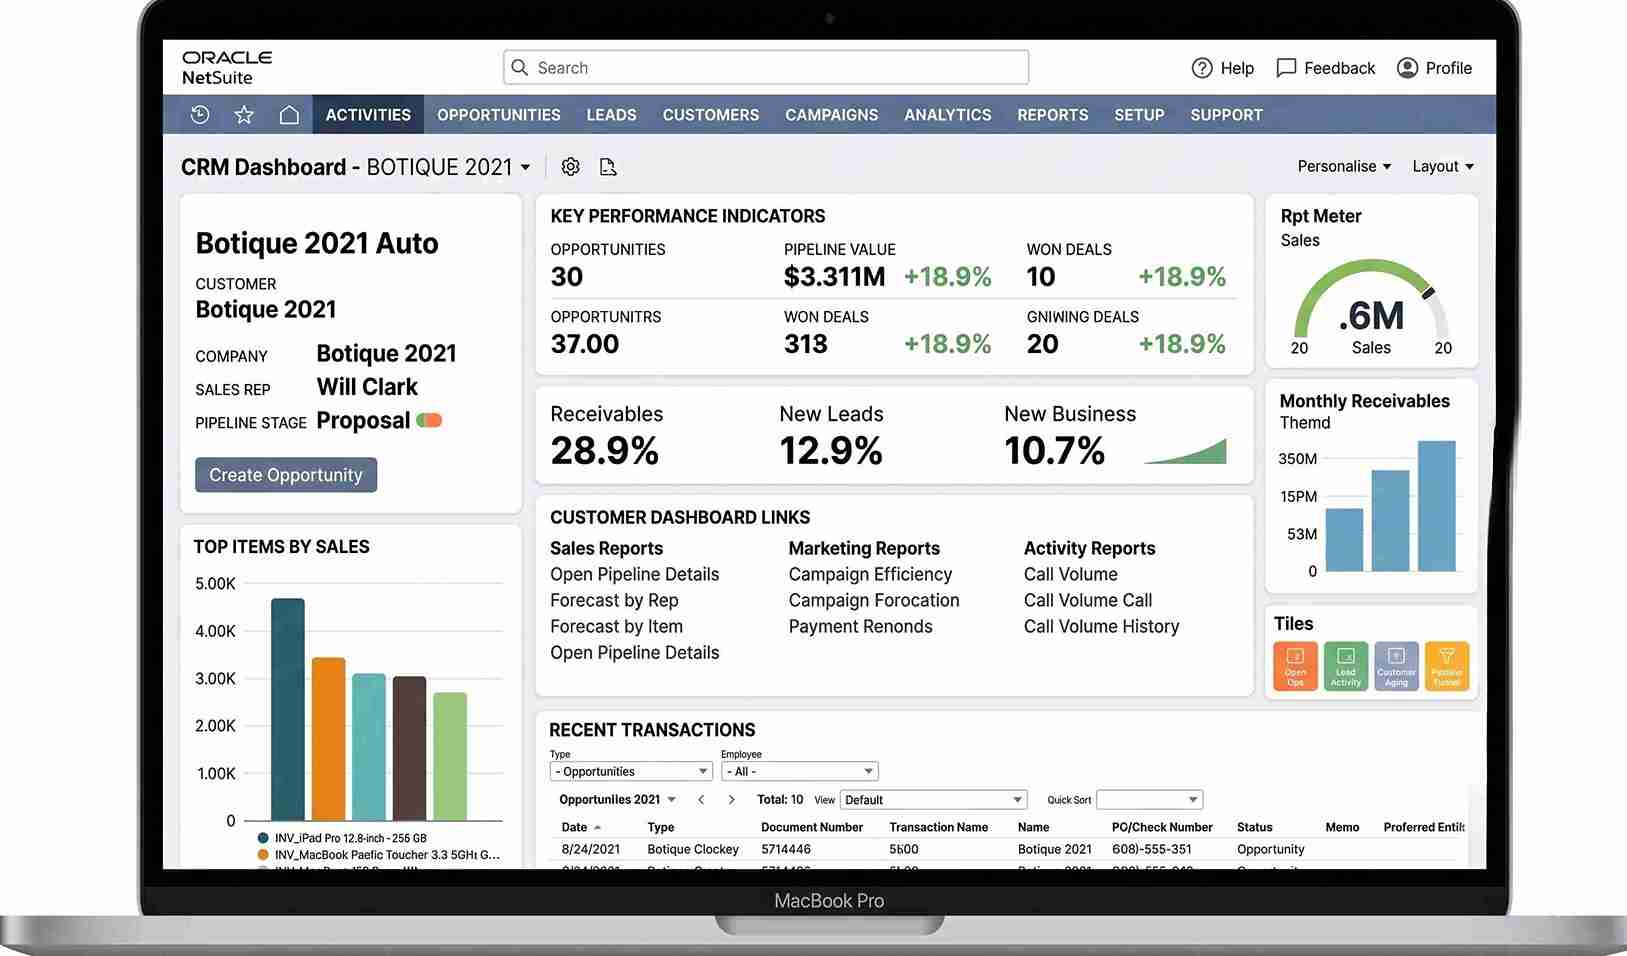The image size is (1627, 956).
Task: Open the Customers menu
Action: 711,115
